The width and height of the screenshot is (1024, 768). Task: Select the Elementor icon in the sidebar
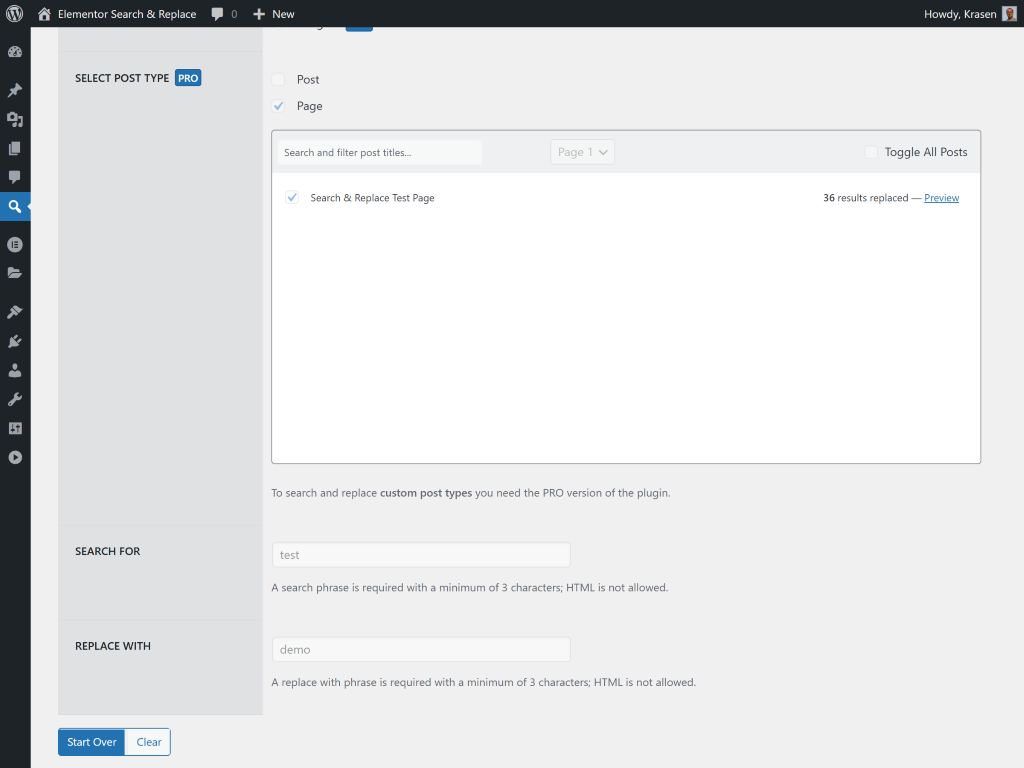click(x=15, y=244)
